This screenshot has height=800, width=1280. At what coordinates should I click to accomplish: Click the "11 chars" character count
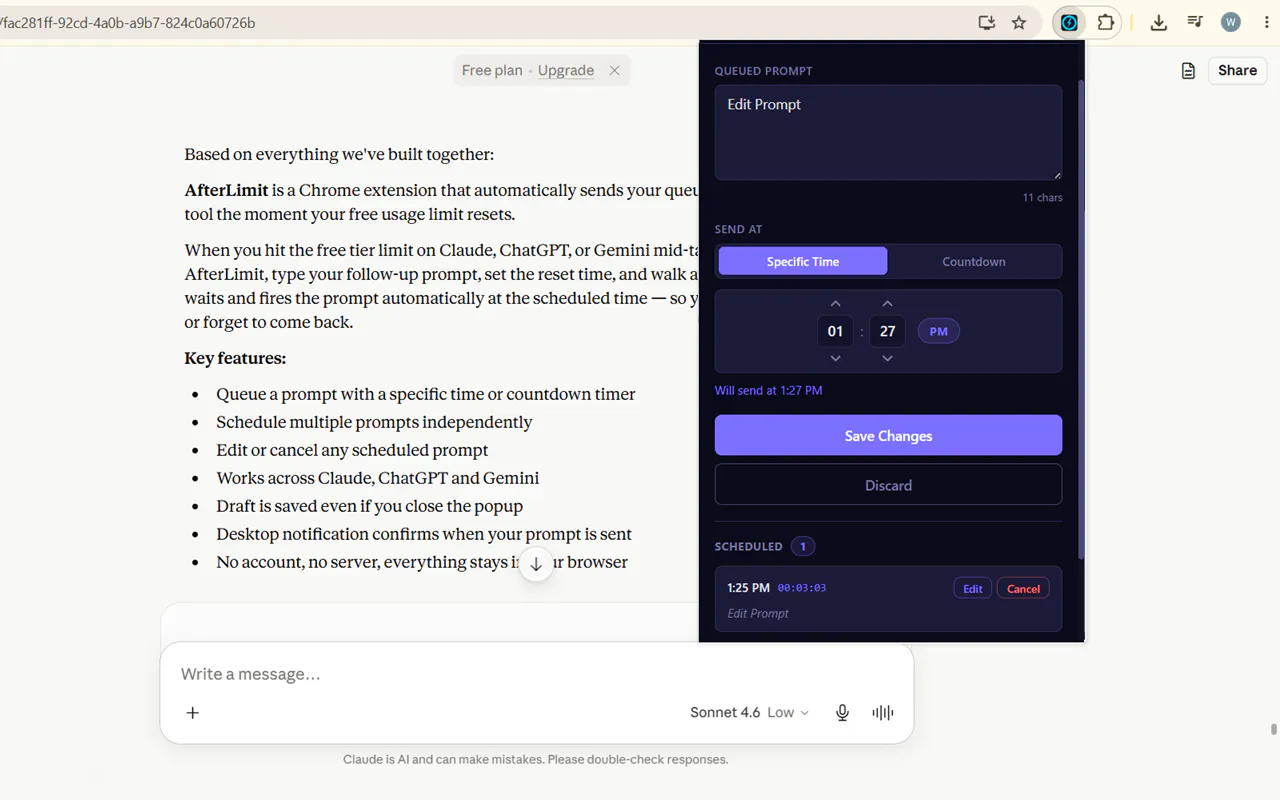[1042, 198]
